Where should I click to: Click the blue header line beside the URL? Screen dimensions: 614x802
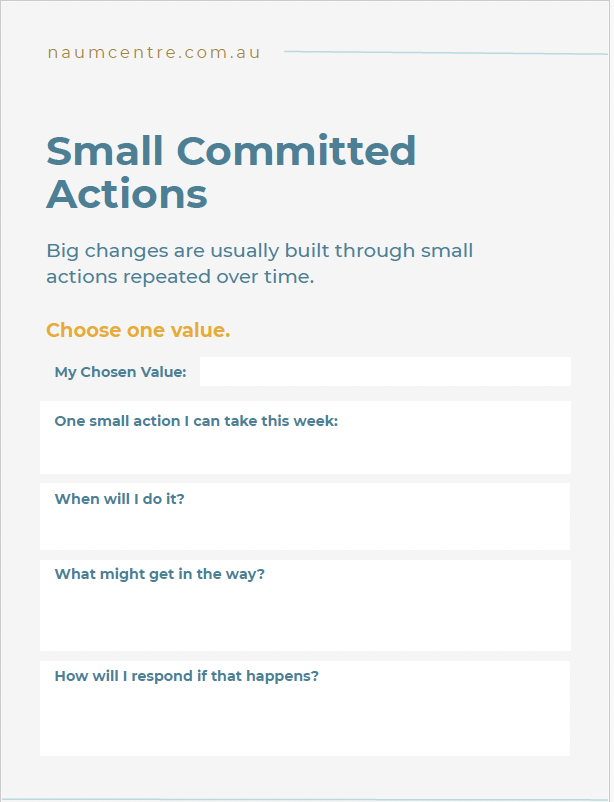[446, 53]
